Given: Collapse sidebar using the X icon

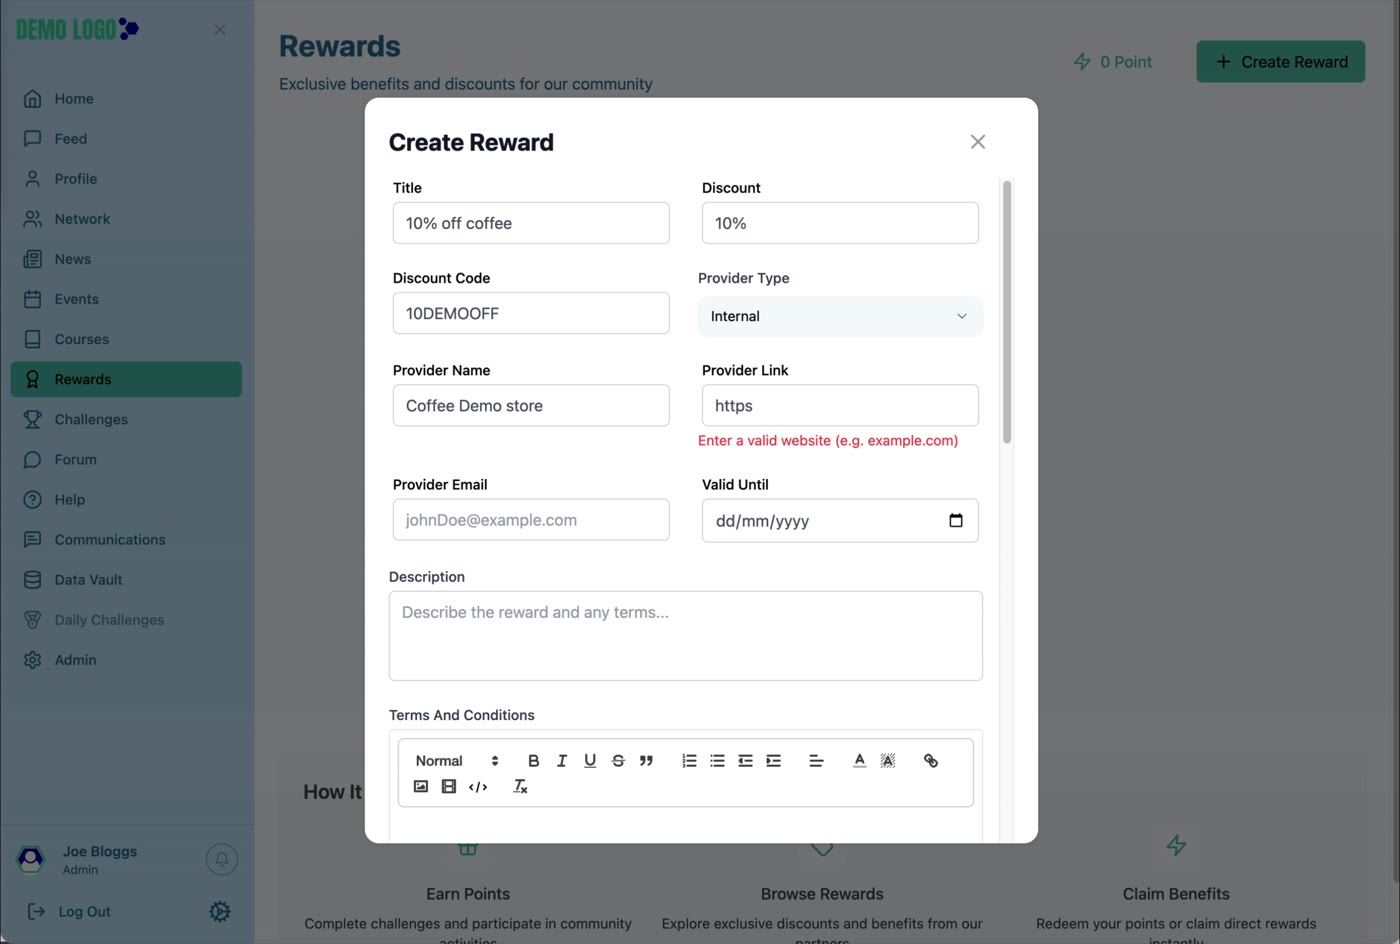Looking at the screenshot, I should pos(220,30).
